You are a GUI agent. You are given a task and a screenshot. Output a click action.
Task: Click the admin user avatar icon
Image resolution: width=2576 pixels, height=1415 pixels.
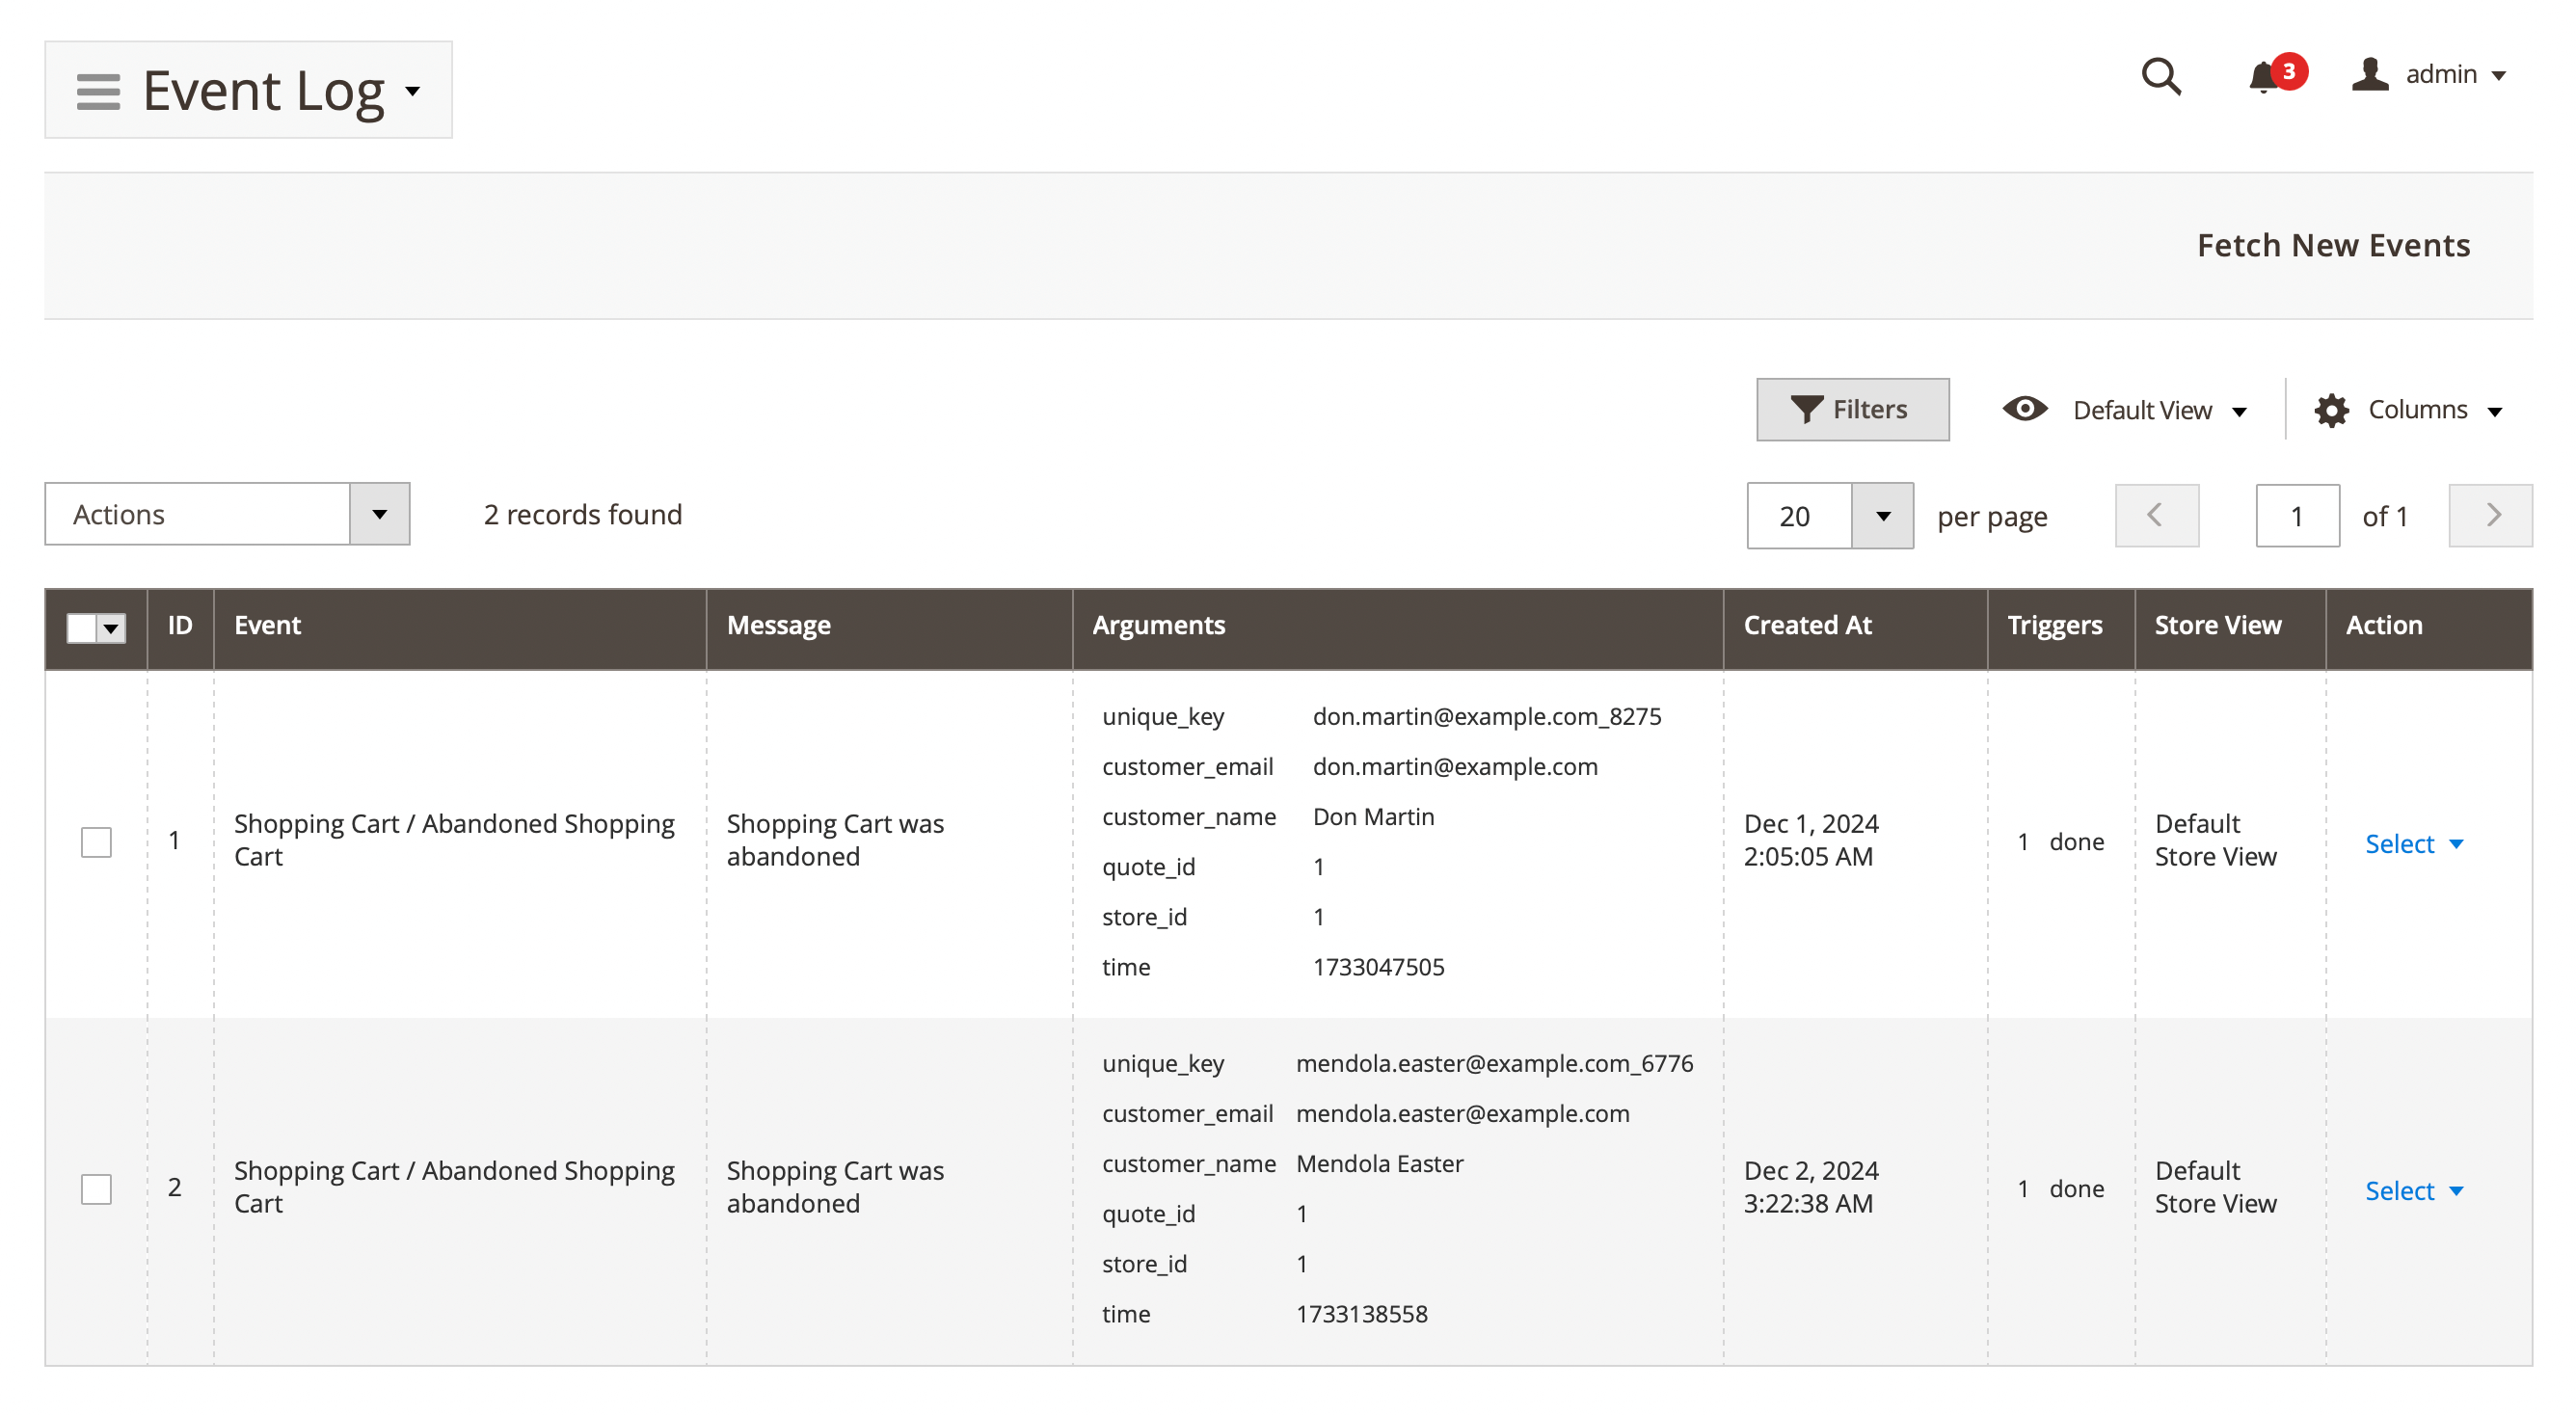2370,75
